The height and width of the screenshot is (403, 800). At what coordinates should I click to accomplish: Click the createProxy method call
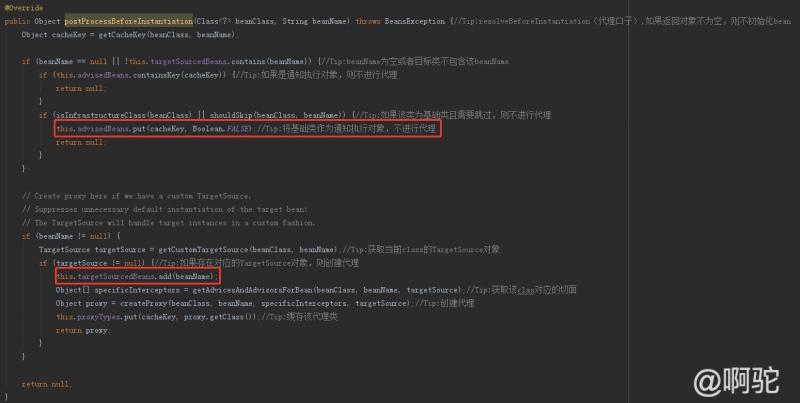click(x=265, y=303)
